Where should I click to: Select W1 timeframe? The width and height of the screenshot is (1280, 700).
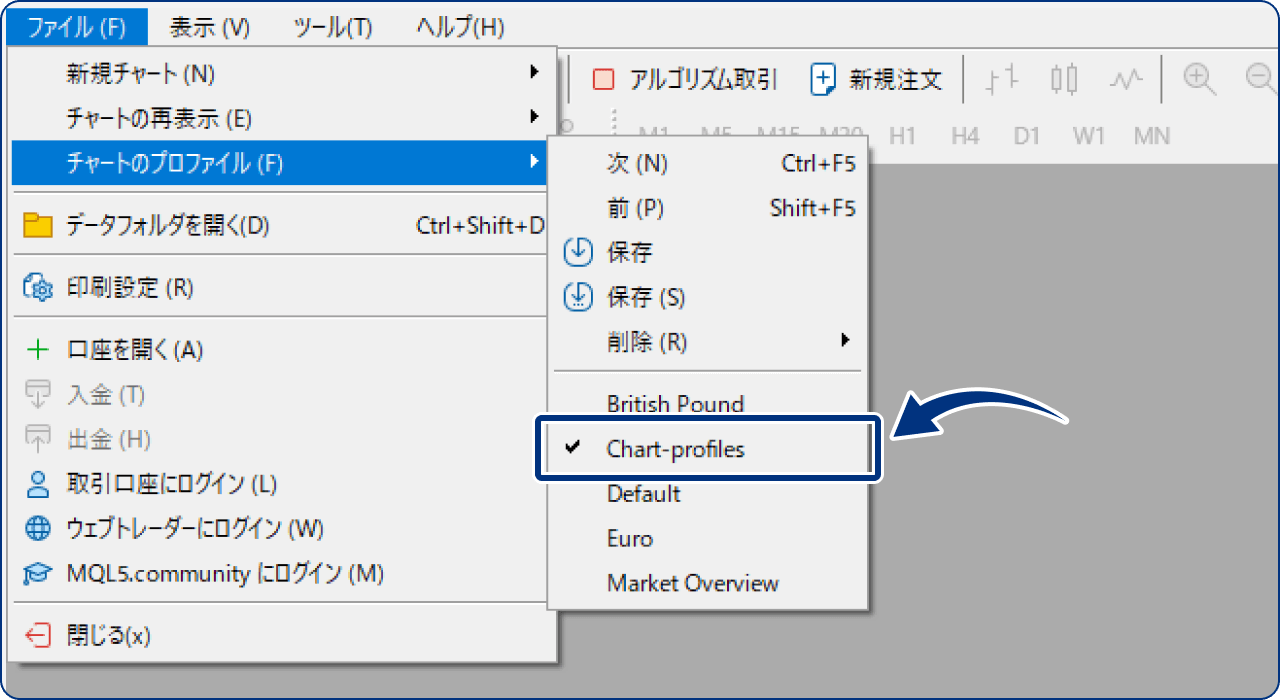1088,135
